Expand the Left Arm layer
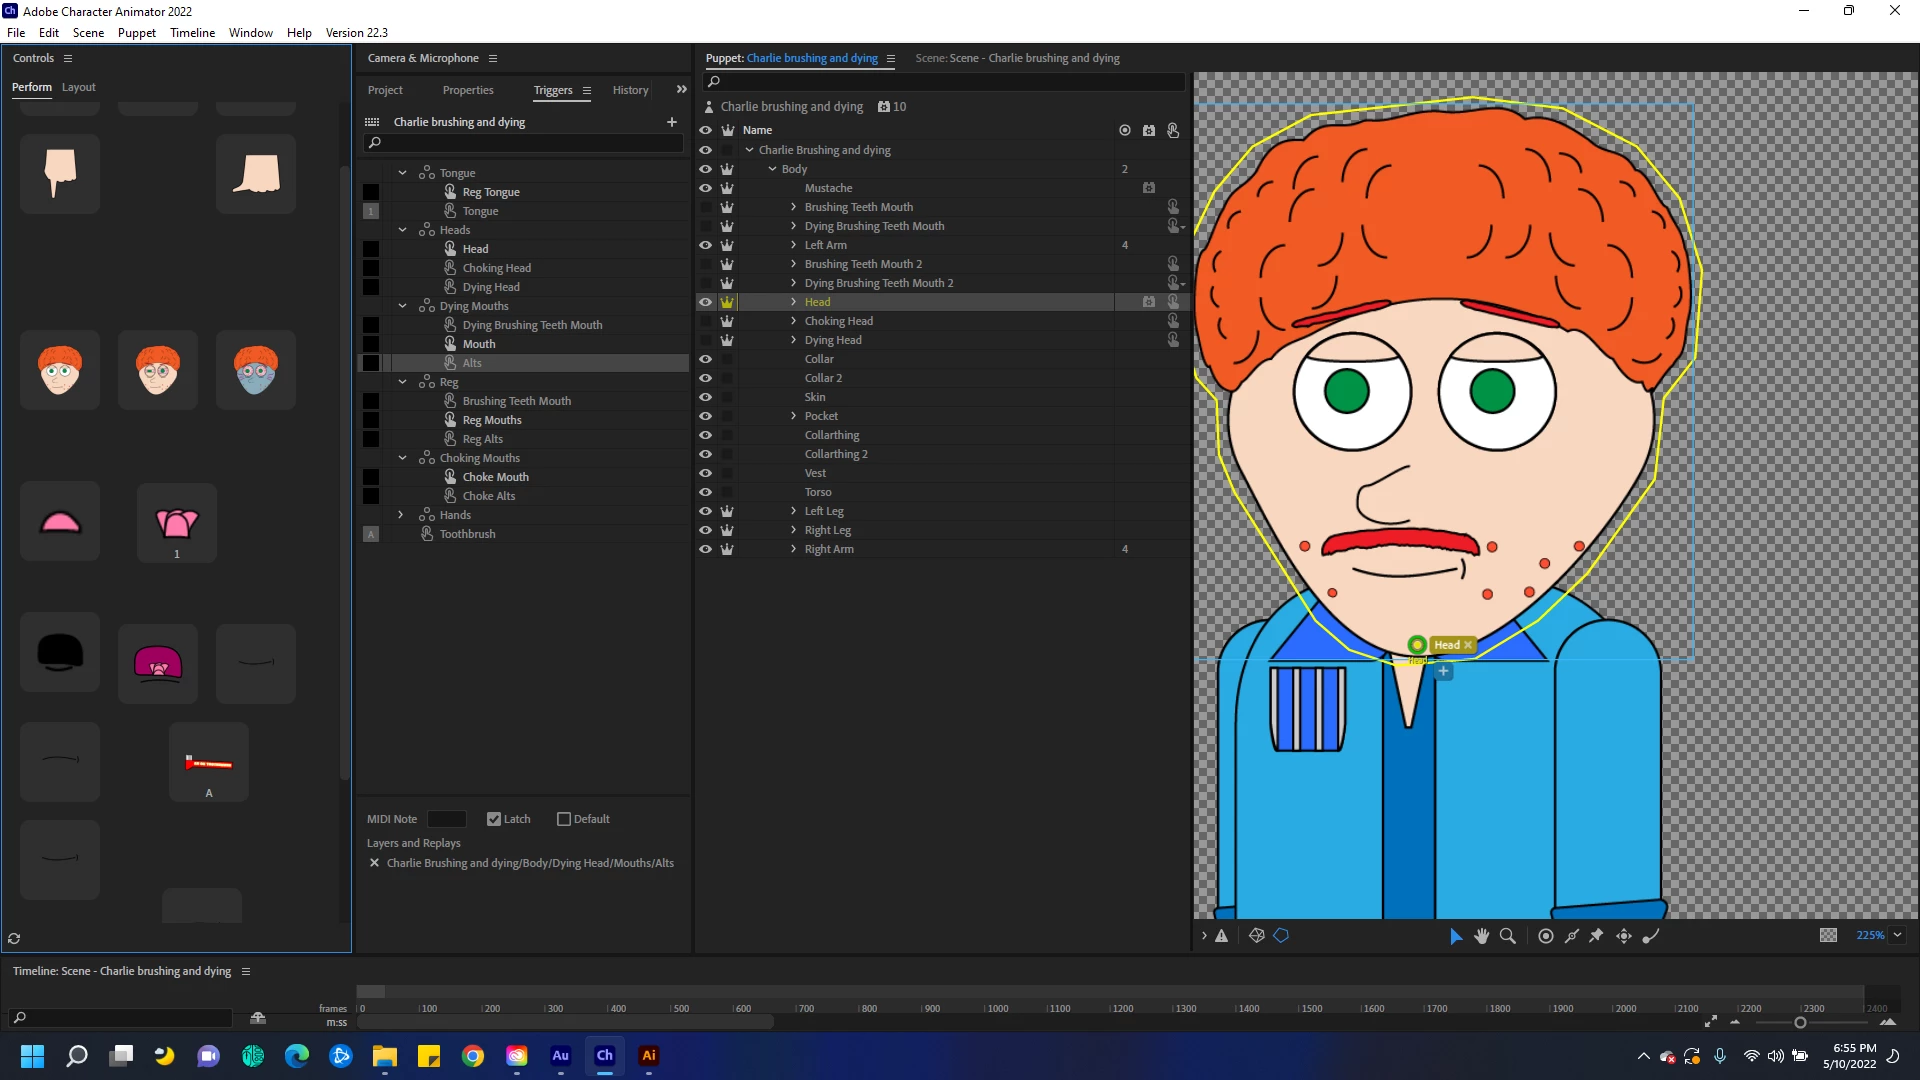Viewport: 1920px width, 1080px height. 794,245
